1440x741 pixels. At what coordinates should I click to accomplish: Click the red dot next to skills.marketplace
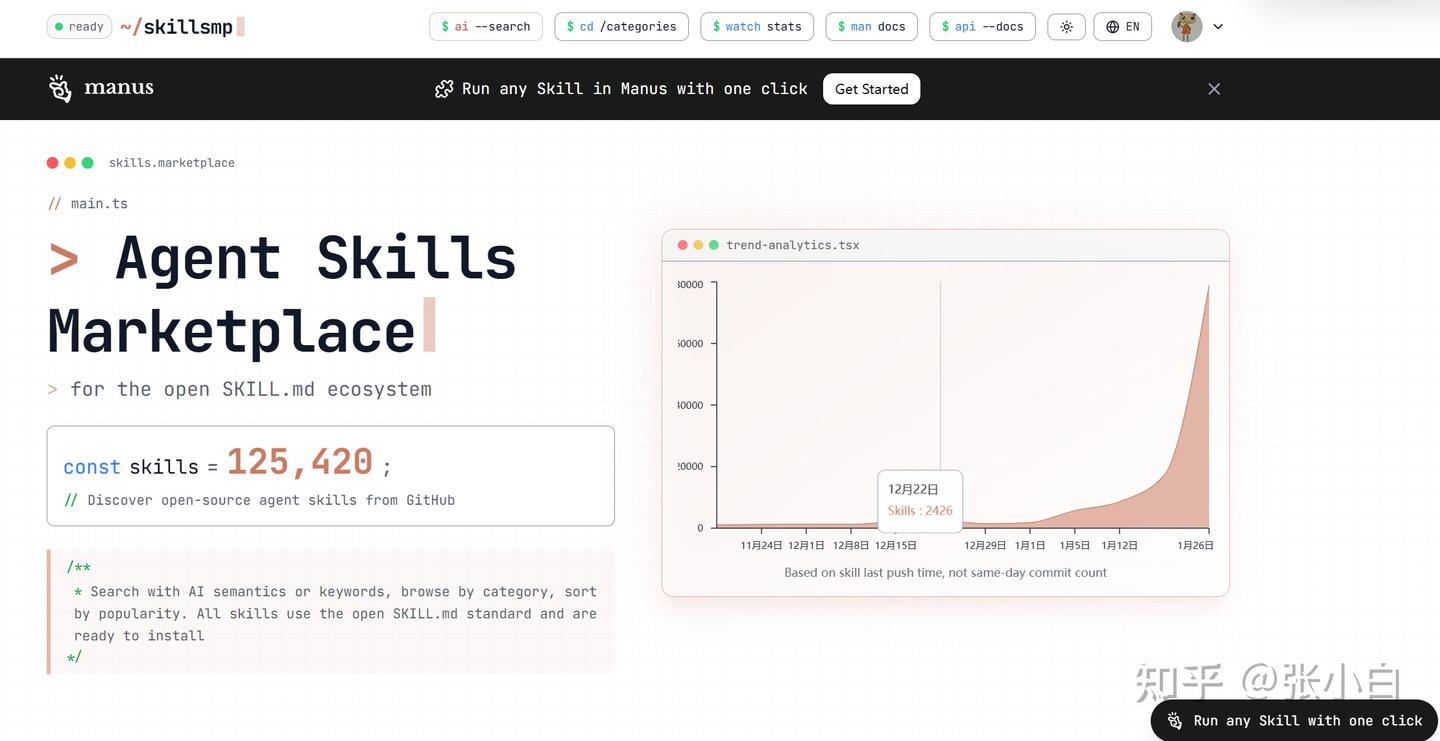coord(53,163)
